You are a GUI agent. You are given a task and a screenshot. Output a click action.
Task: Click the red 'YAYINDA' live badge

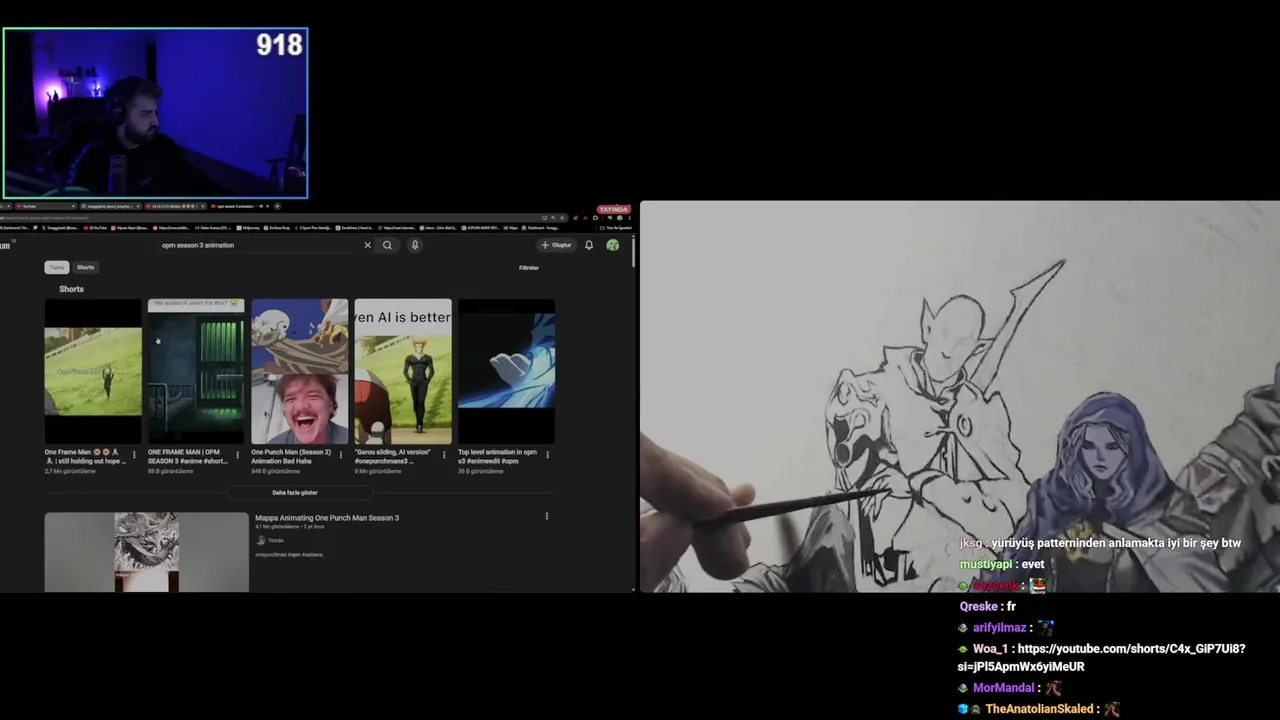pos(614,210)
